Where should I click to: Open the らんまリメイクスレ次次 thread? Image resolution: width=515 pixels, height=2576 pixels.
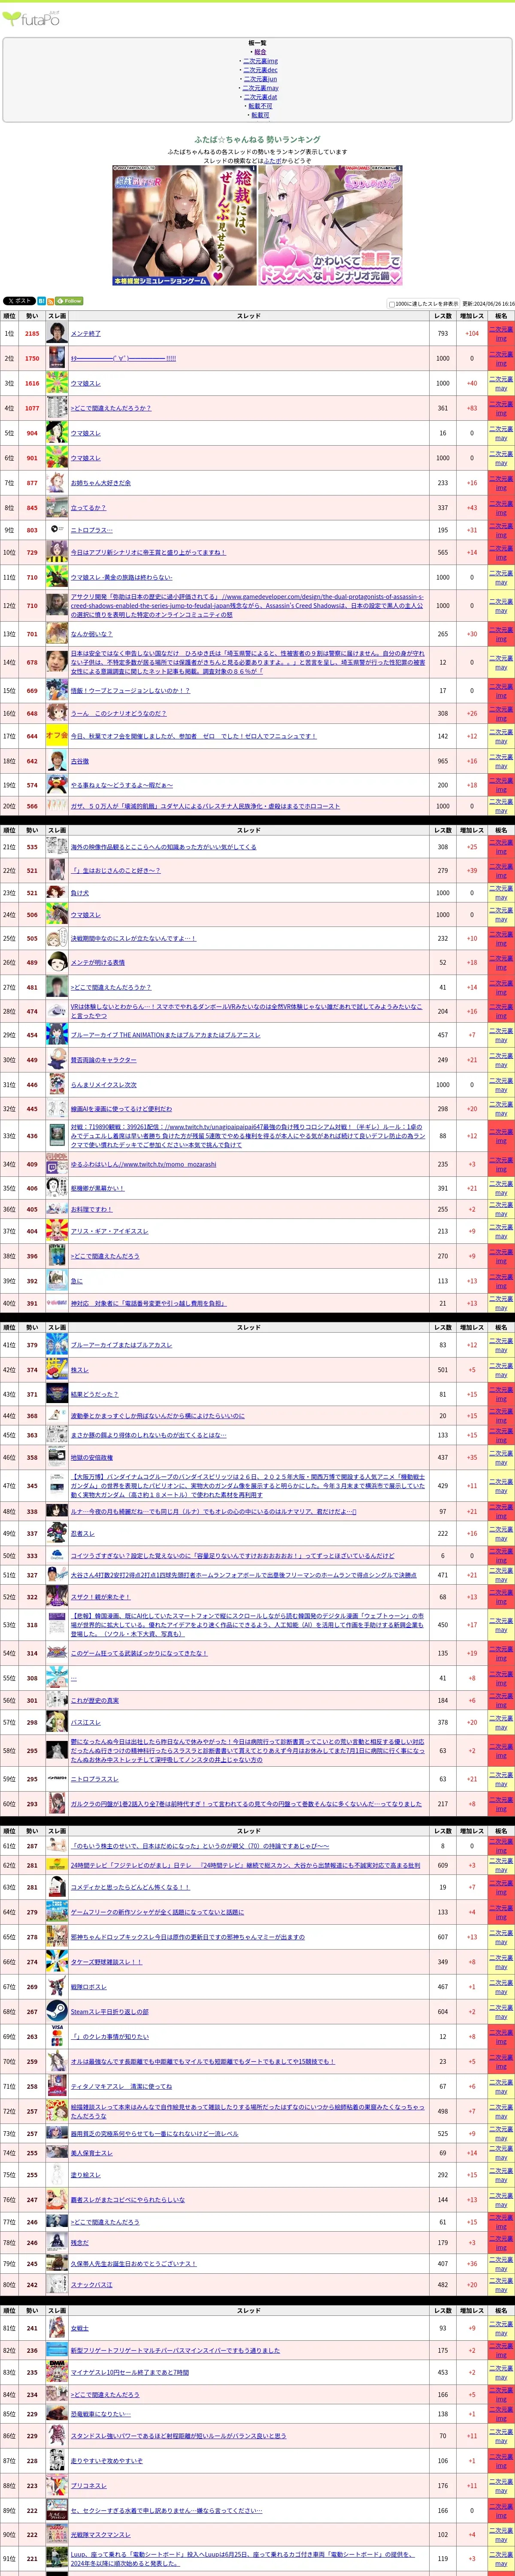104,1085
